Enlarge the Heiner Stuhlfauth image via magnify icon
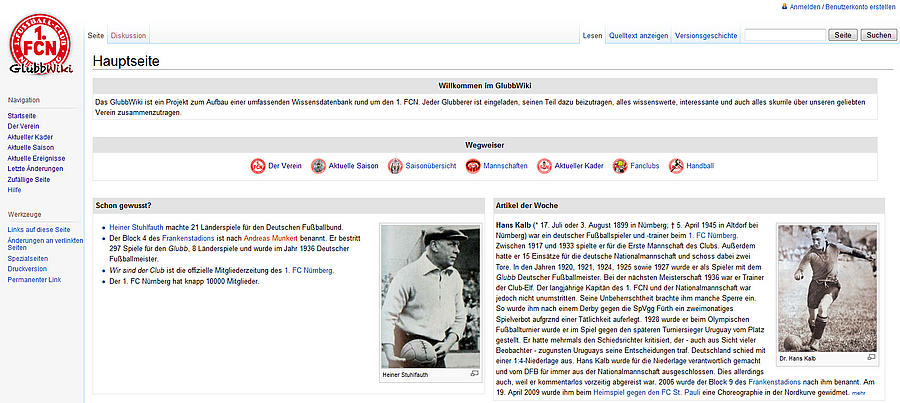The image size is (900, 403). point(474,374)
